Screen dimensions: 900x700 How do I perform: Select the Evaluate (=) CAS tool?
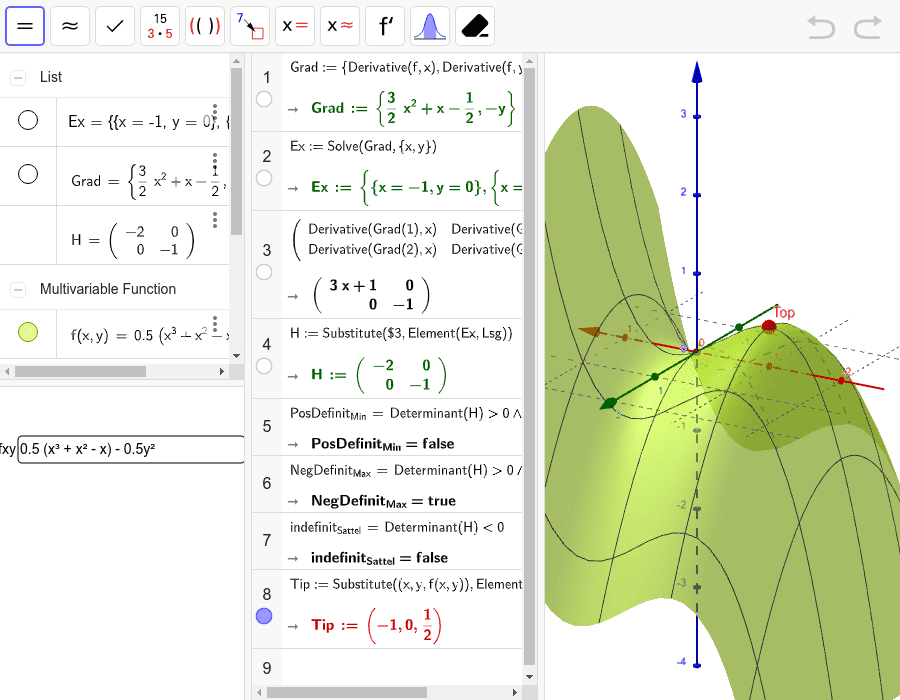25,26
